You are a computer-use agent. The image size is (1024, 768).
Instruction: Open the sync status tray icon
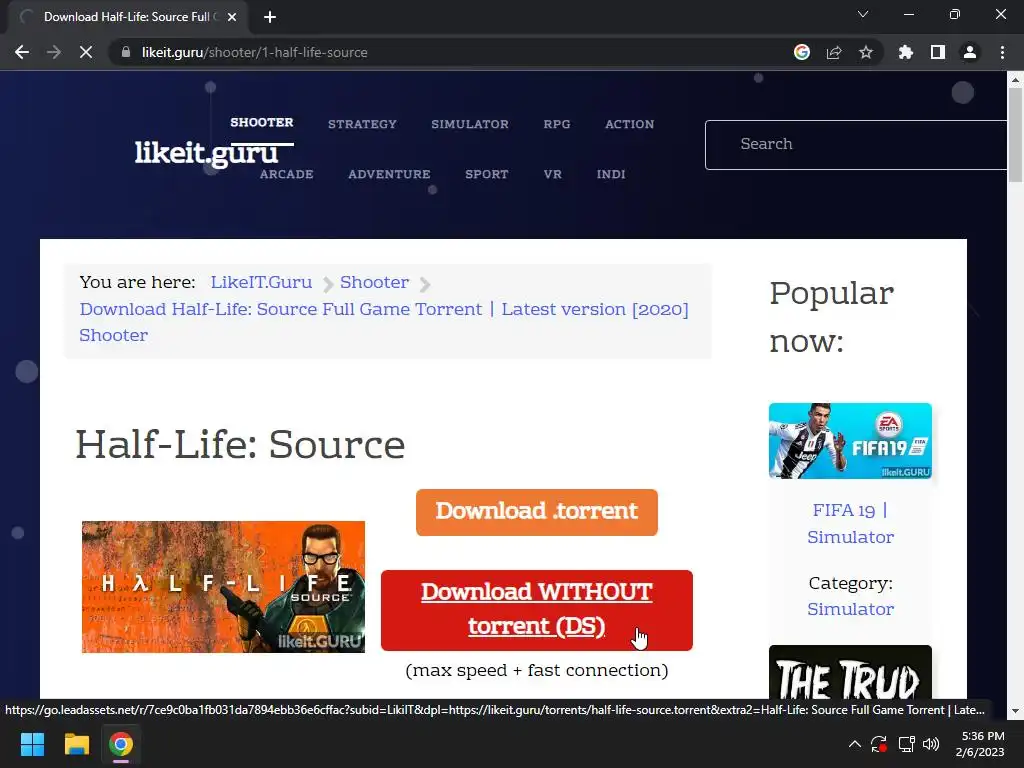pyautogui.click(x=879, y=744)
